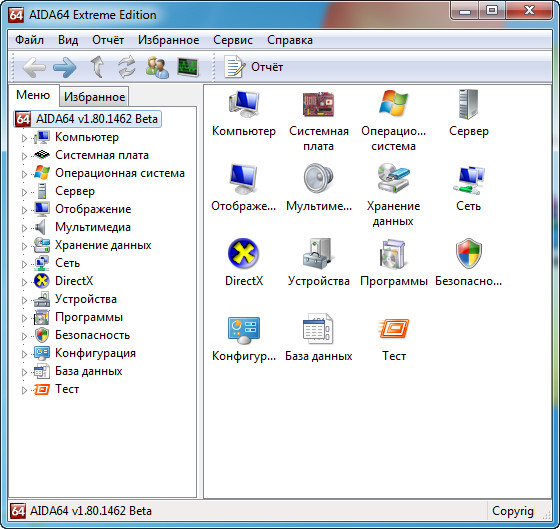Click the refresh arrows toolbar icon

(127, 67)
